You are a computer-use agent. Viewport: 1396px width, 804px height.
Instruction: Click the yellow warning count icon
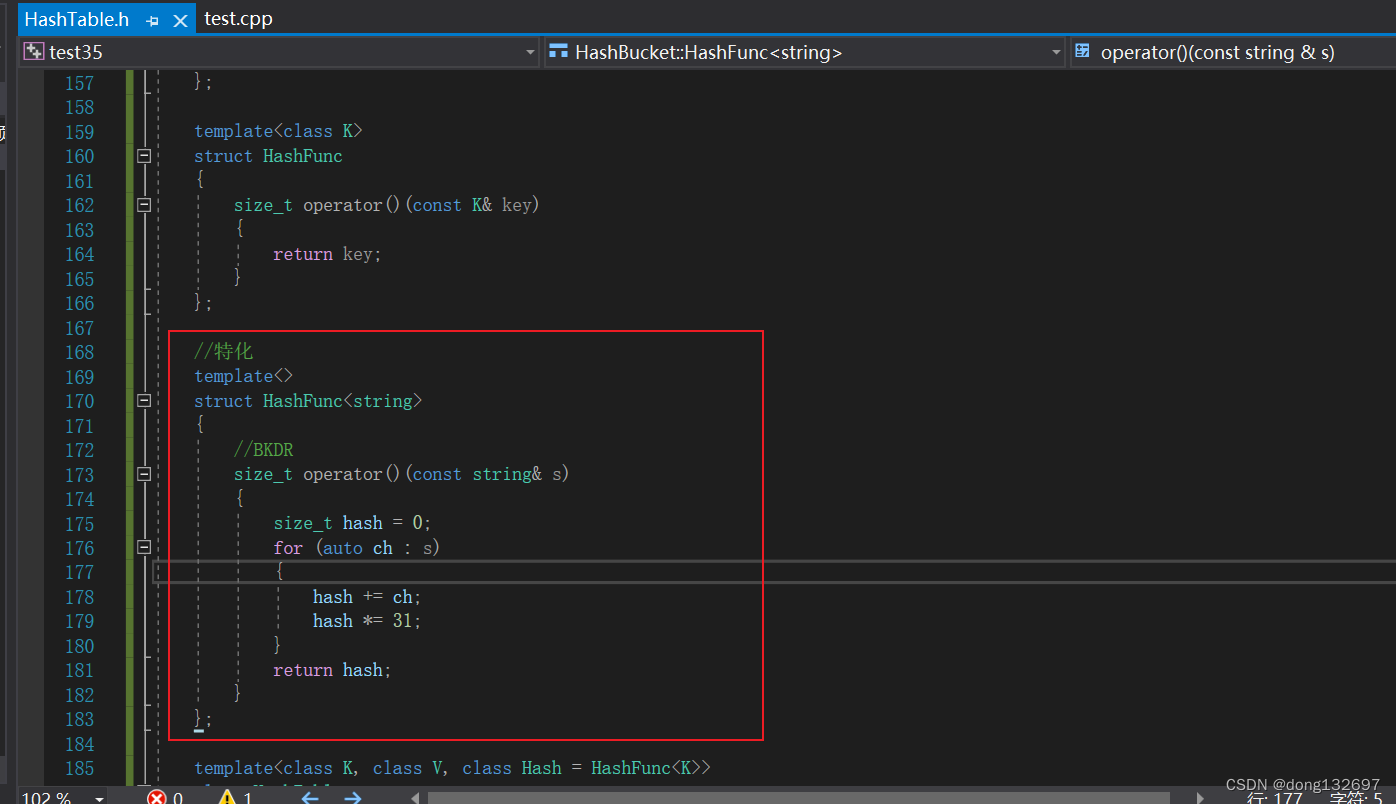tap(227, 797)
